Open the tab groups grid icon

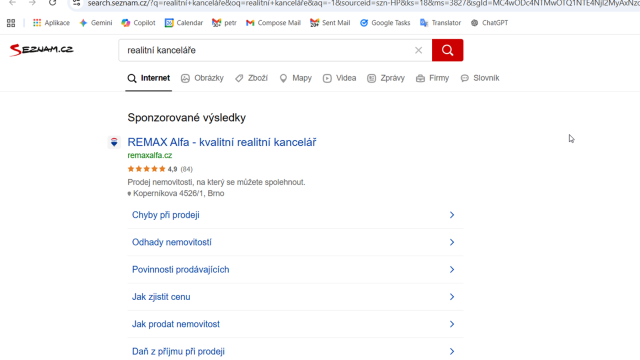[11, 23]
